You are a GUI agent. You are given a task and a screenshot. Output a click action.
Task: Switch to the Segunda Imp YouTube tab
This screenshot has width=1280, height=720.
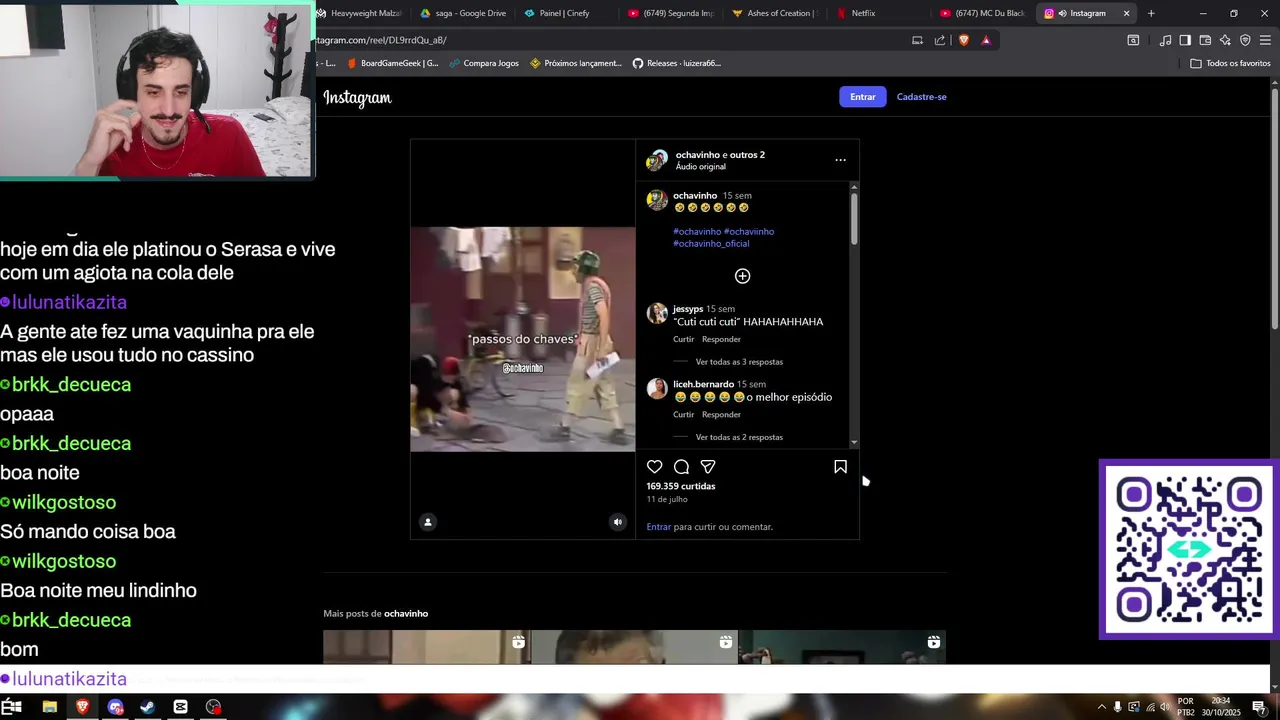[671, 13]
